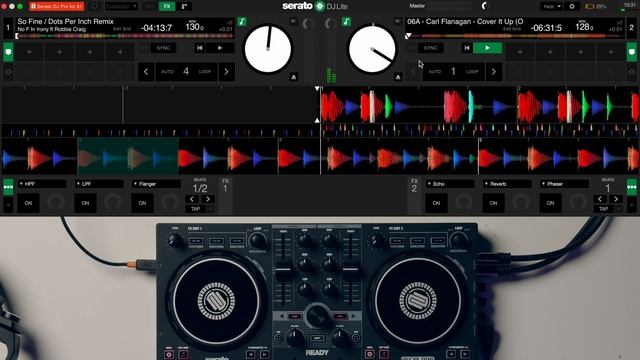This screenshot has height=360, width=640.
Task: Click SYNC on deck 2
Action: tap(431, 48)
